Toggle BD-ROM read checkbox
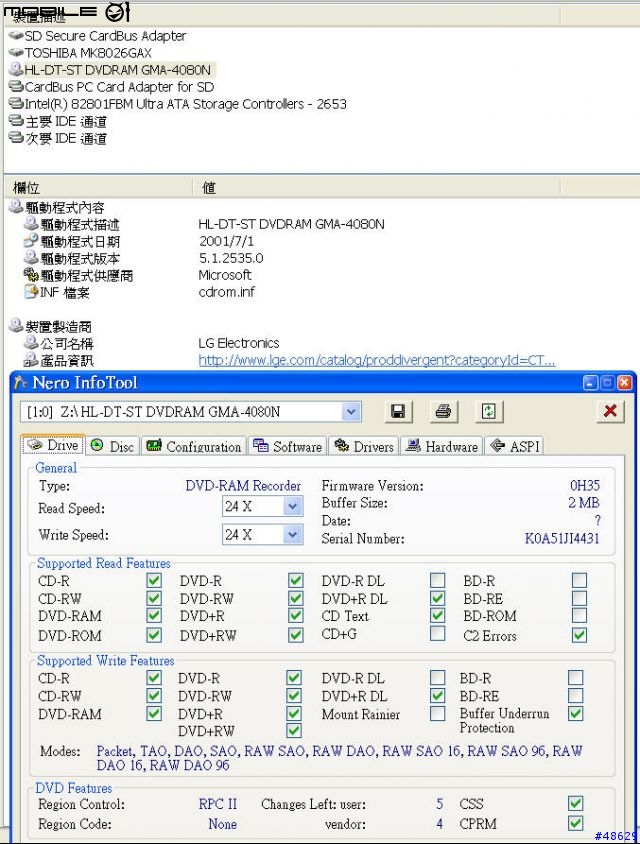 [x=579, y=615]
